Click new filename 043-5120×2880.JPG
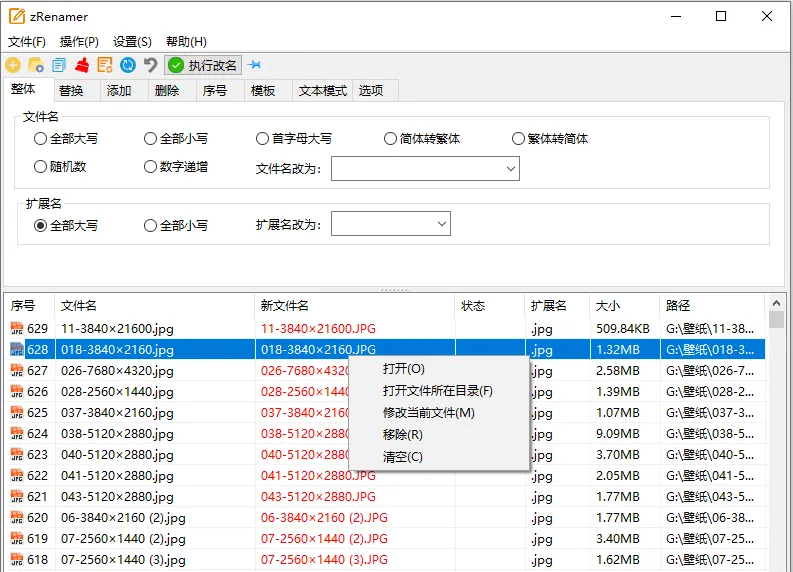 click(318, 497)
